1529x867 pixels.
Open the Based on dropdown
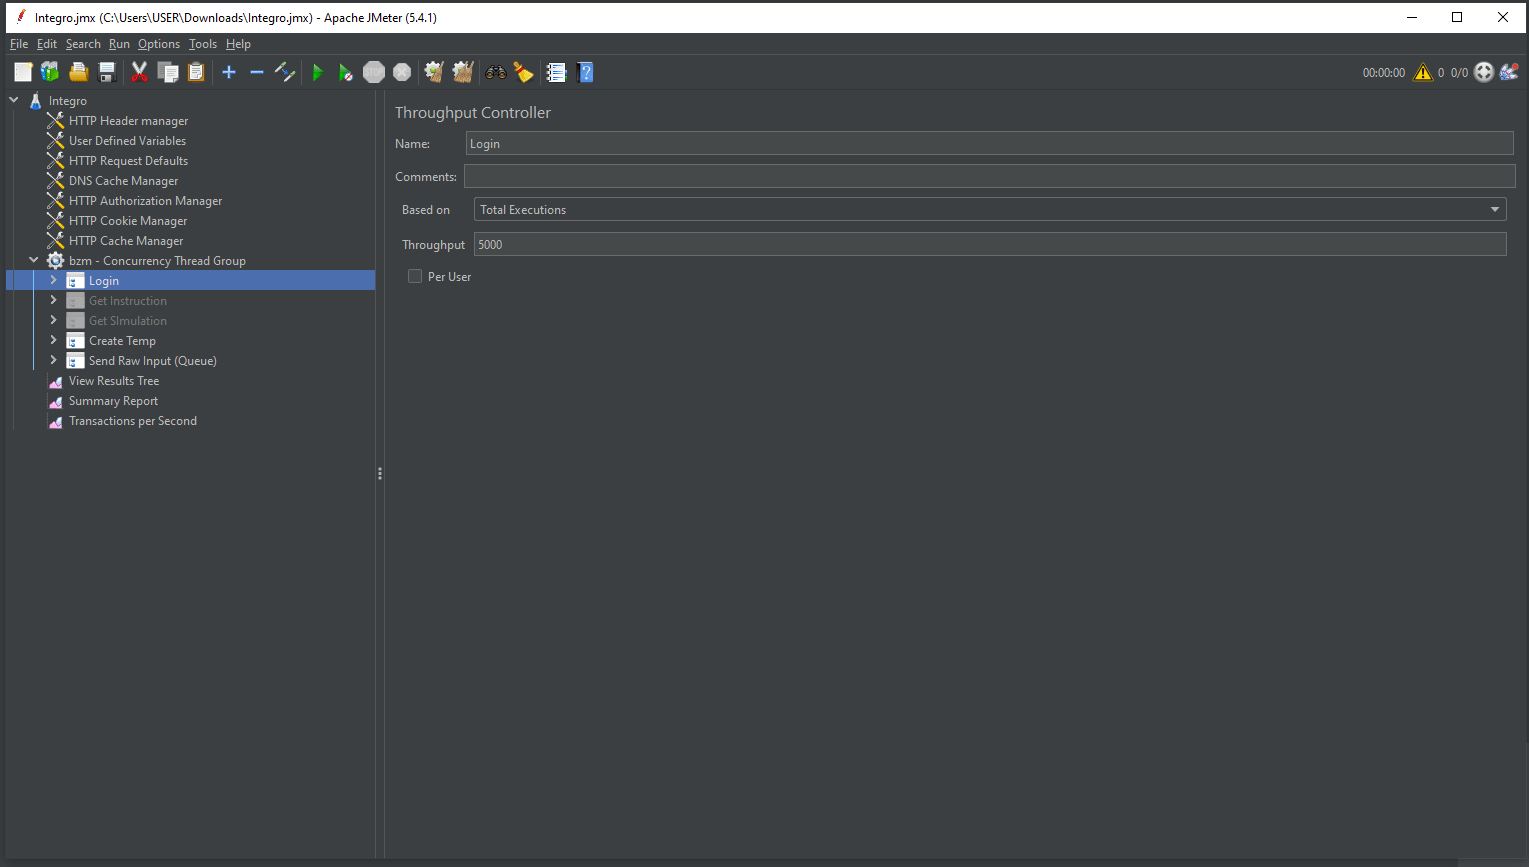[x=1495, y=209]
